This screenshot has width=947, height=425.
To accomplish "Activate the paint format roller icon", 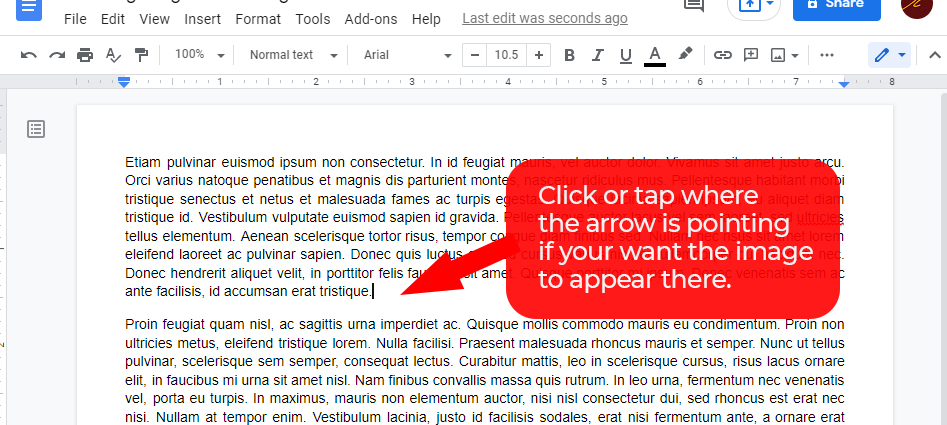I will point(141,55).
